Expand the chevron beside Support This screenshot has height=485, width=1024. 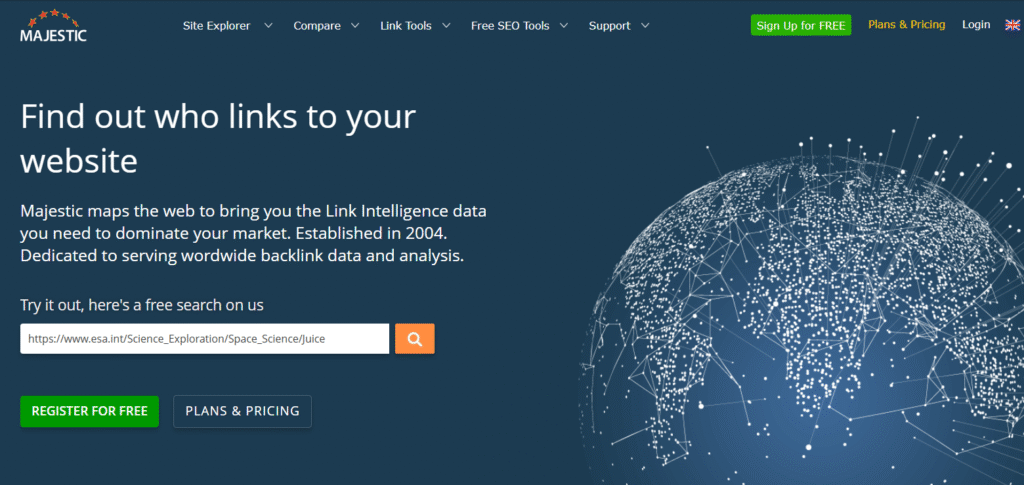[645, 26]
